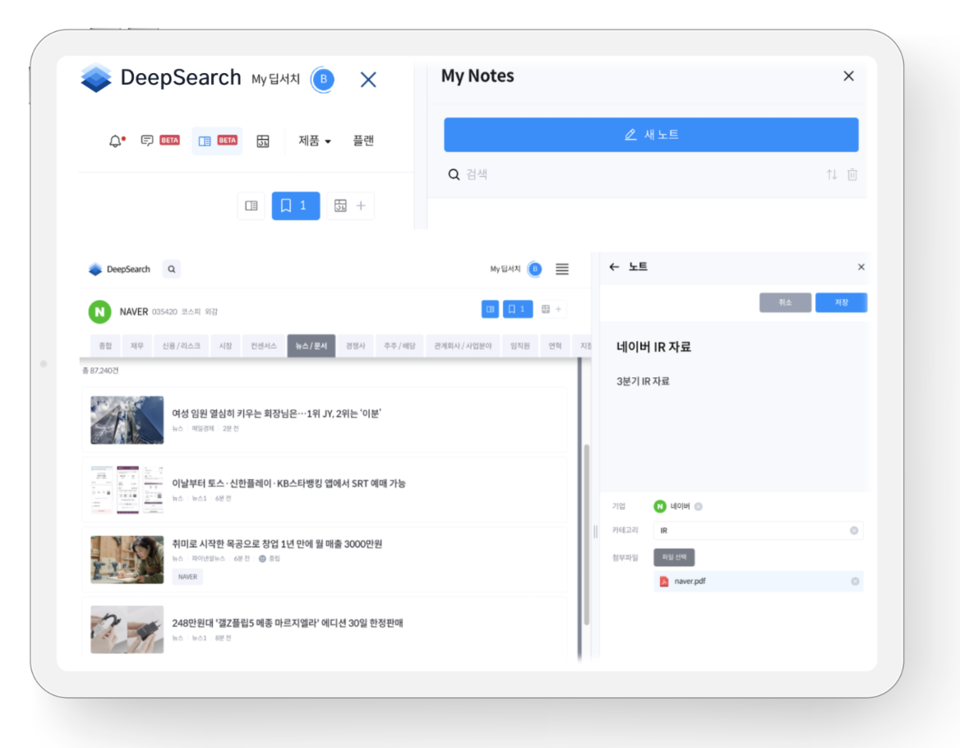Image resolution: width=960 pixels, height=748 pixels.
Task: Click the add-widget plus icon
Action: tap(360, 204)
